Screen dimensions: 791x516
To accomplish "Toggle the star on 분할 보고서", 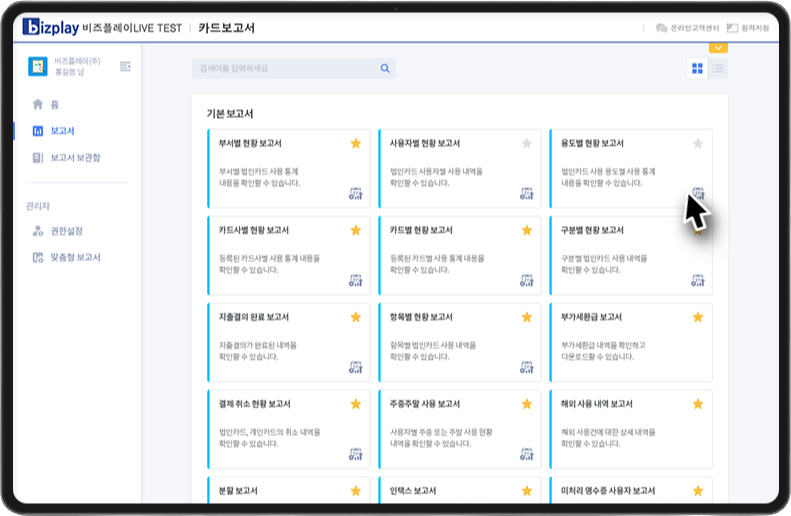I will 356,491.
